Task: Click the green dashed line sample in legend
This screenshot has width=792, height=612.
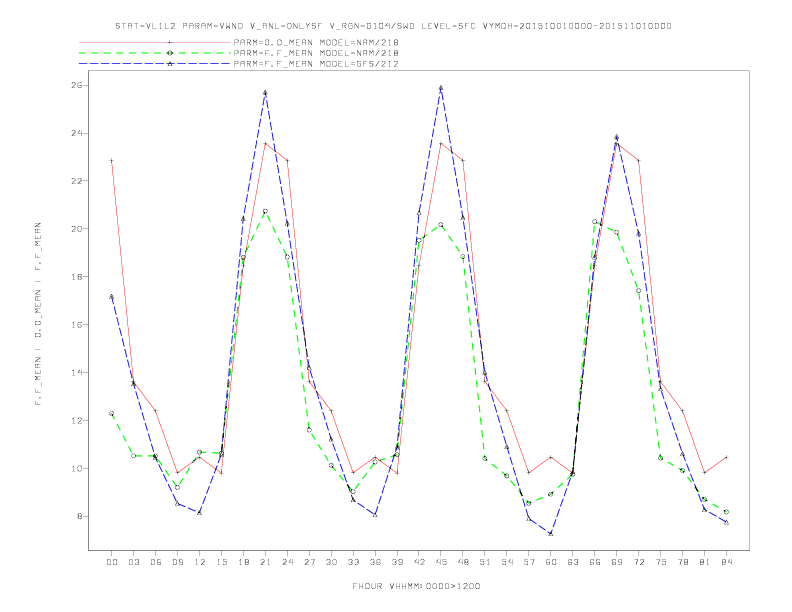Action: [x=155, y=53]
